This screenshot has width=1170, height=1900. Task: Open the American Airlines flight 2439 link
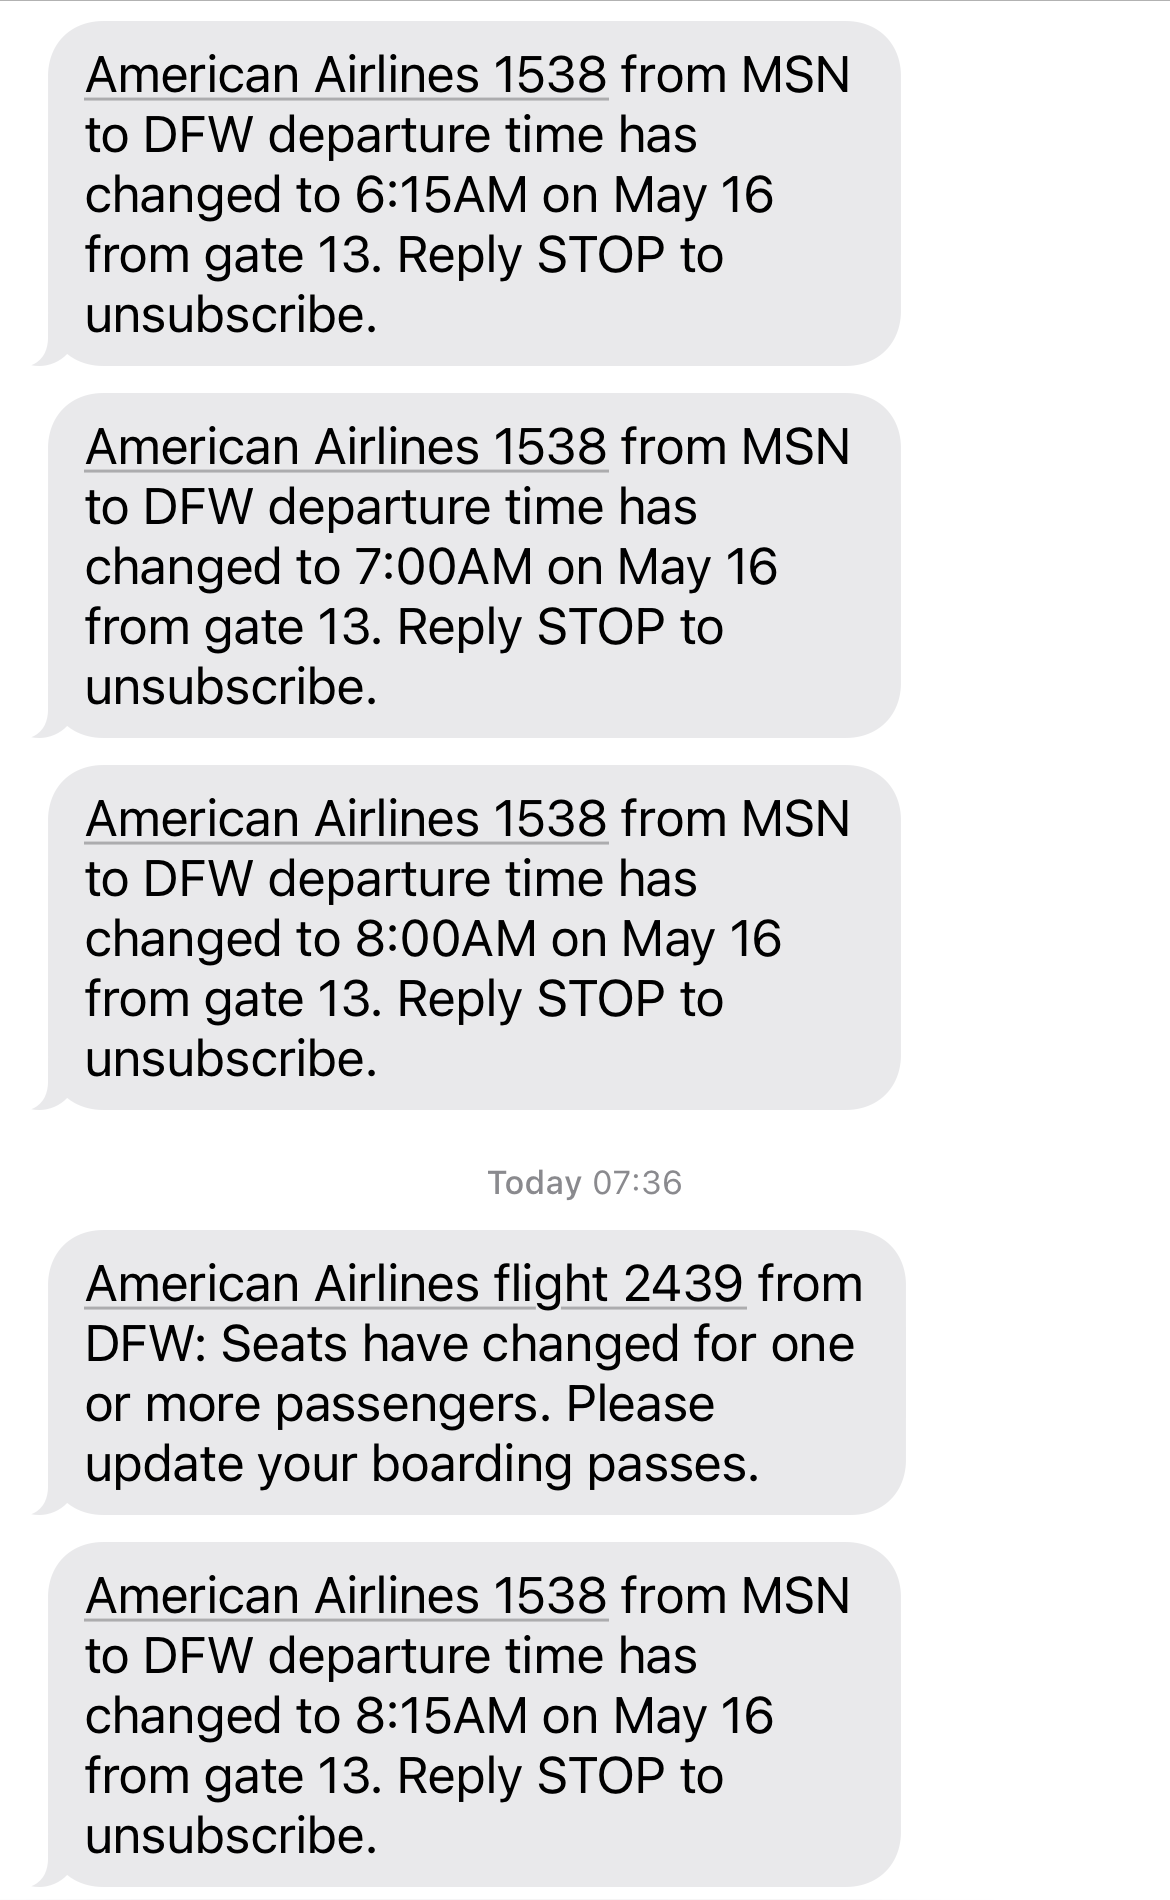(415, 1284)
